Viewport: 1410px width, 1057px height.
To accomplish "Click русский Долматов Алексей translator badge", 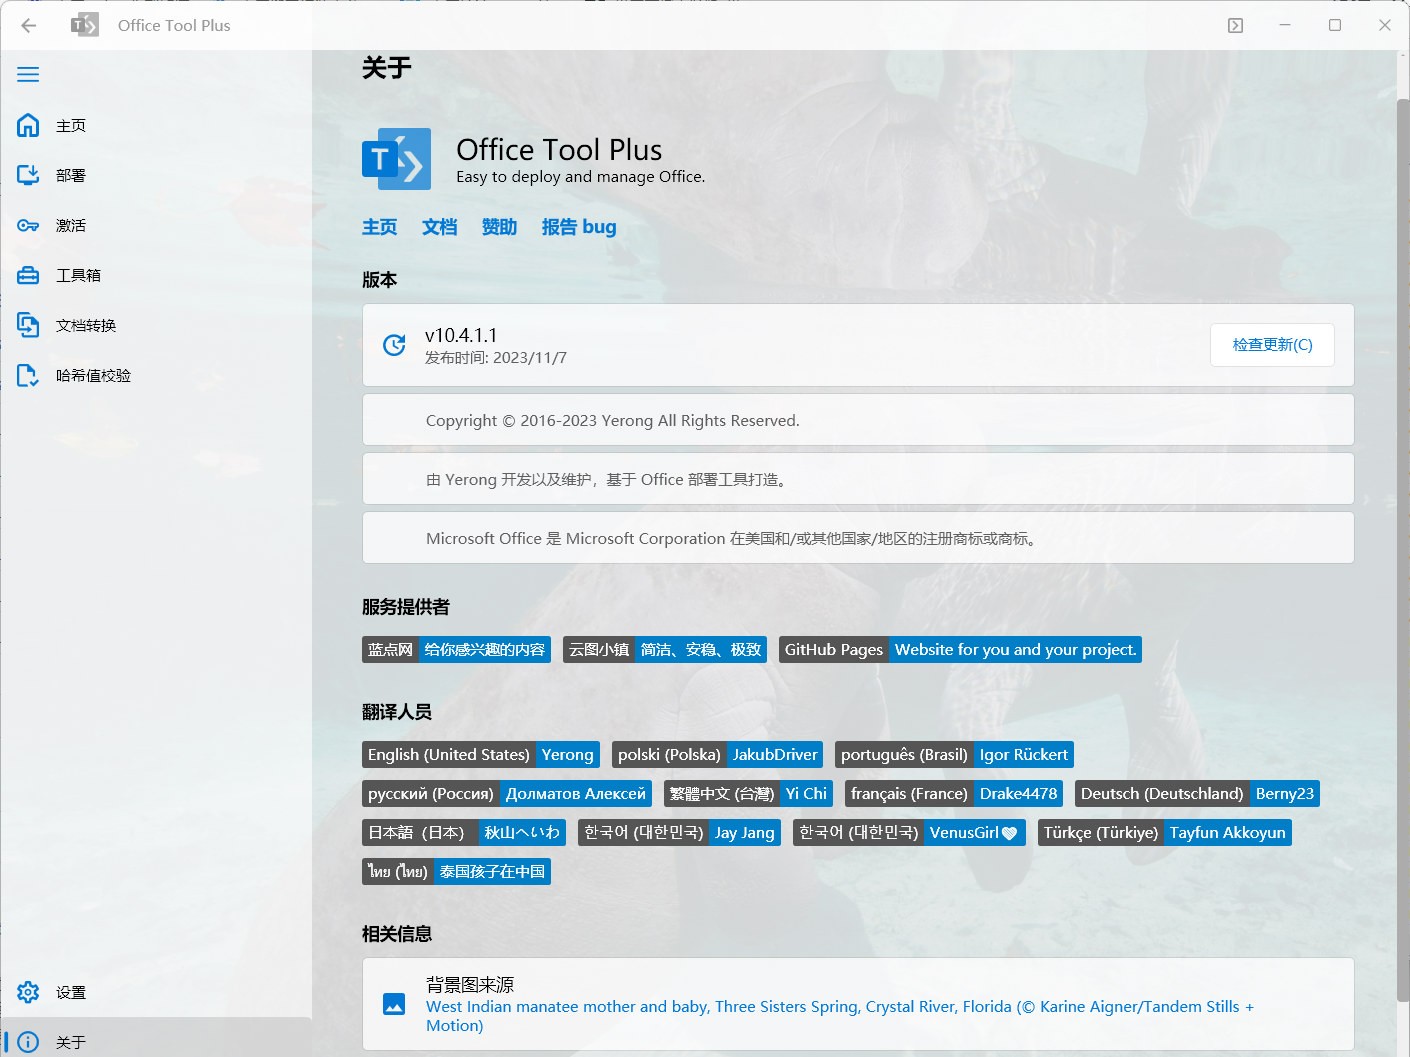I will coord(507,794).
